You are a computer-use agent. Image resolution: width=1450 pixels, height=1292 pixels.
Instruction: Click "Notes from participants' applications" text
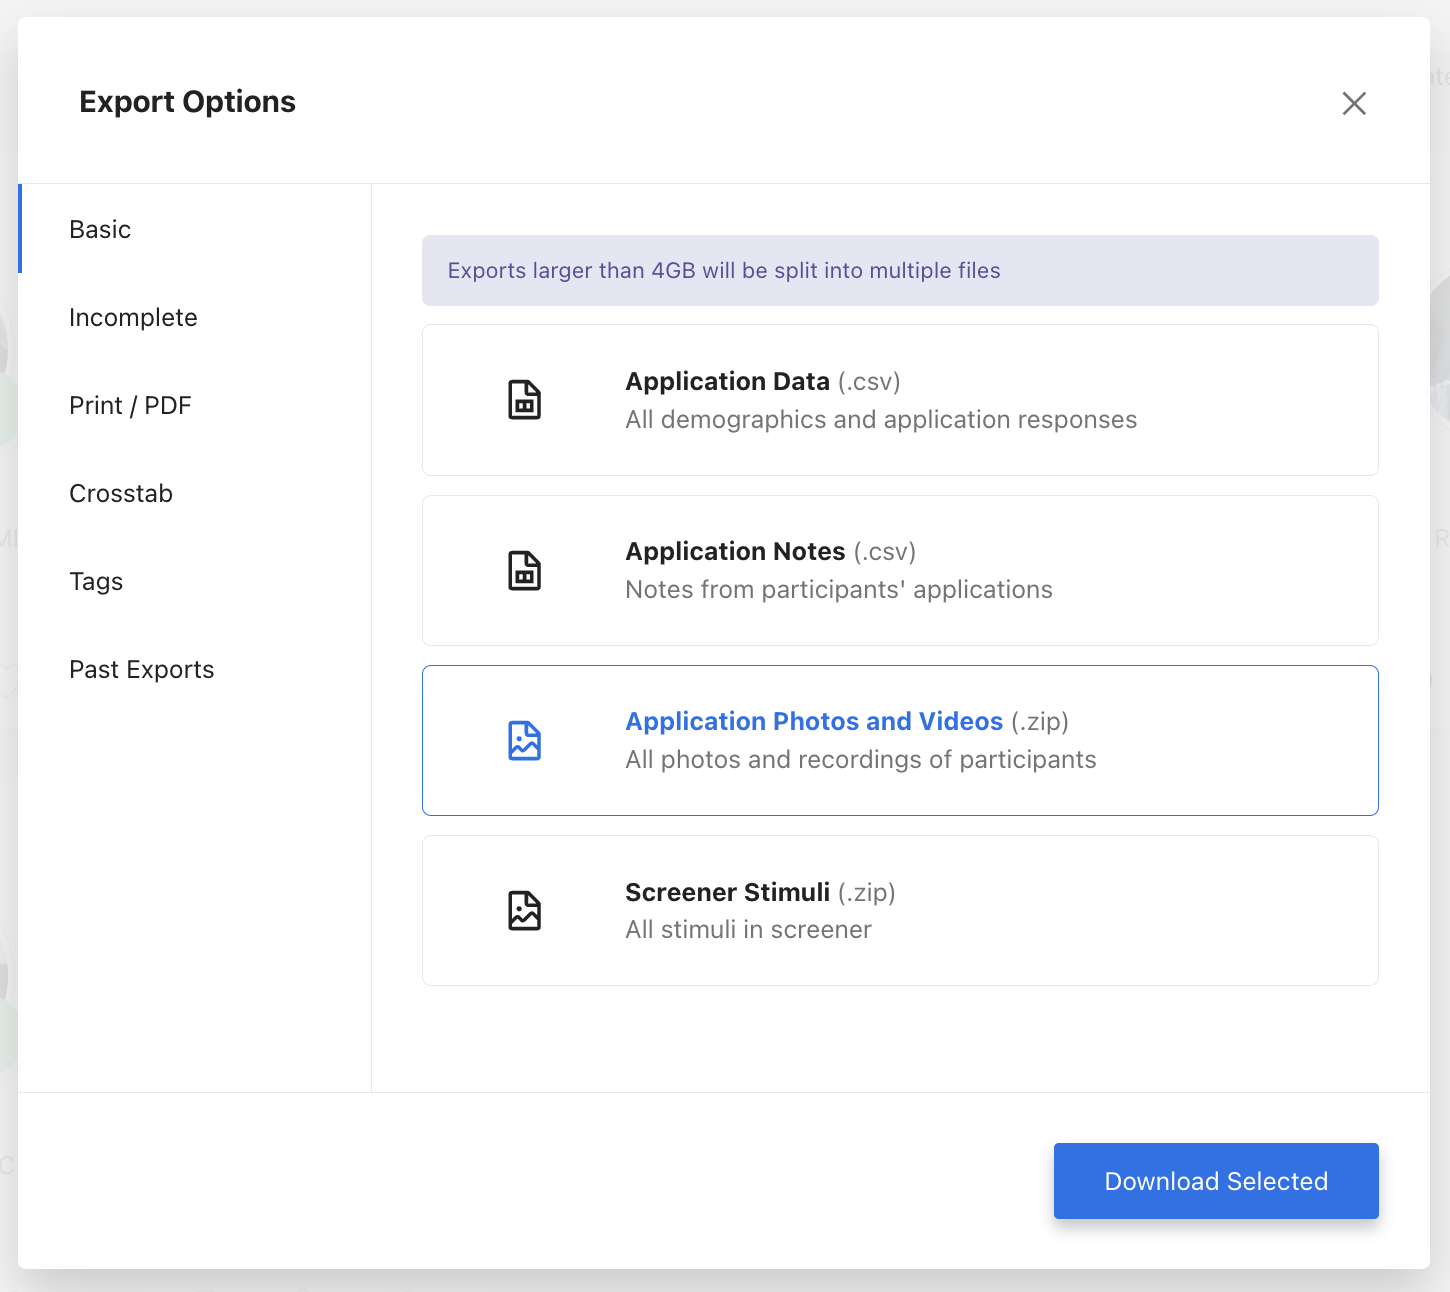click(x=839, y=590)
